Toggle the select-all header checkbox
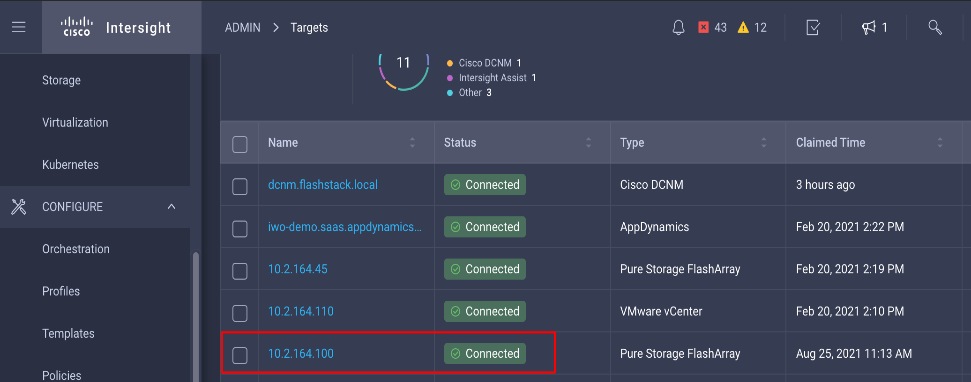 (x=240, y=144)
